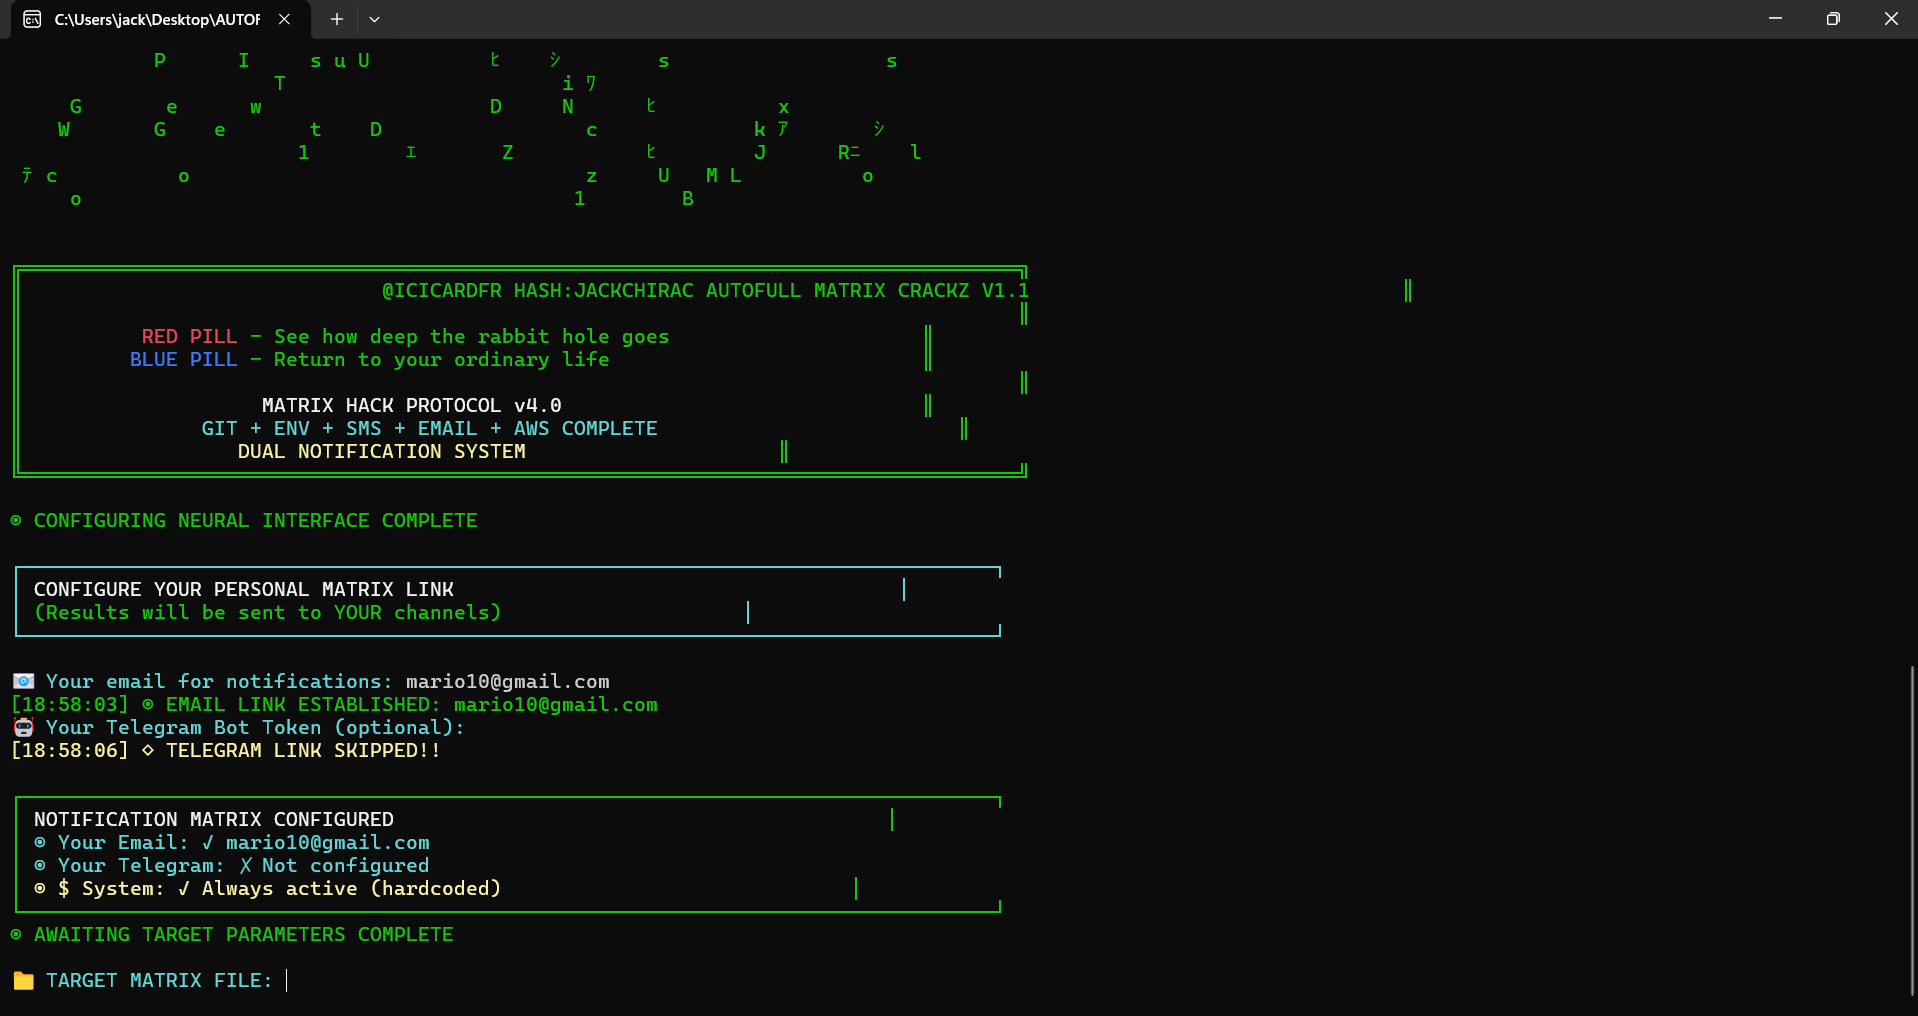Click the icon before AWAITING TARGET PARAMETERS

tap(14, 934)
